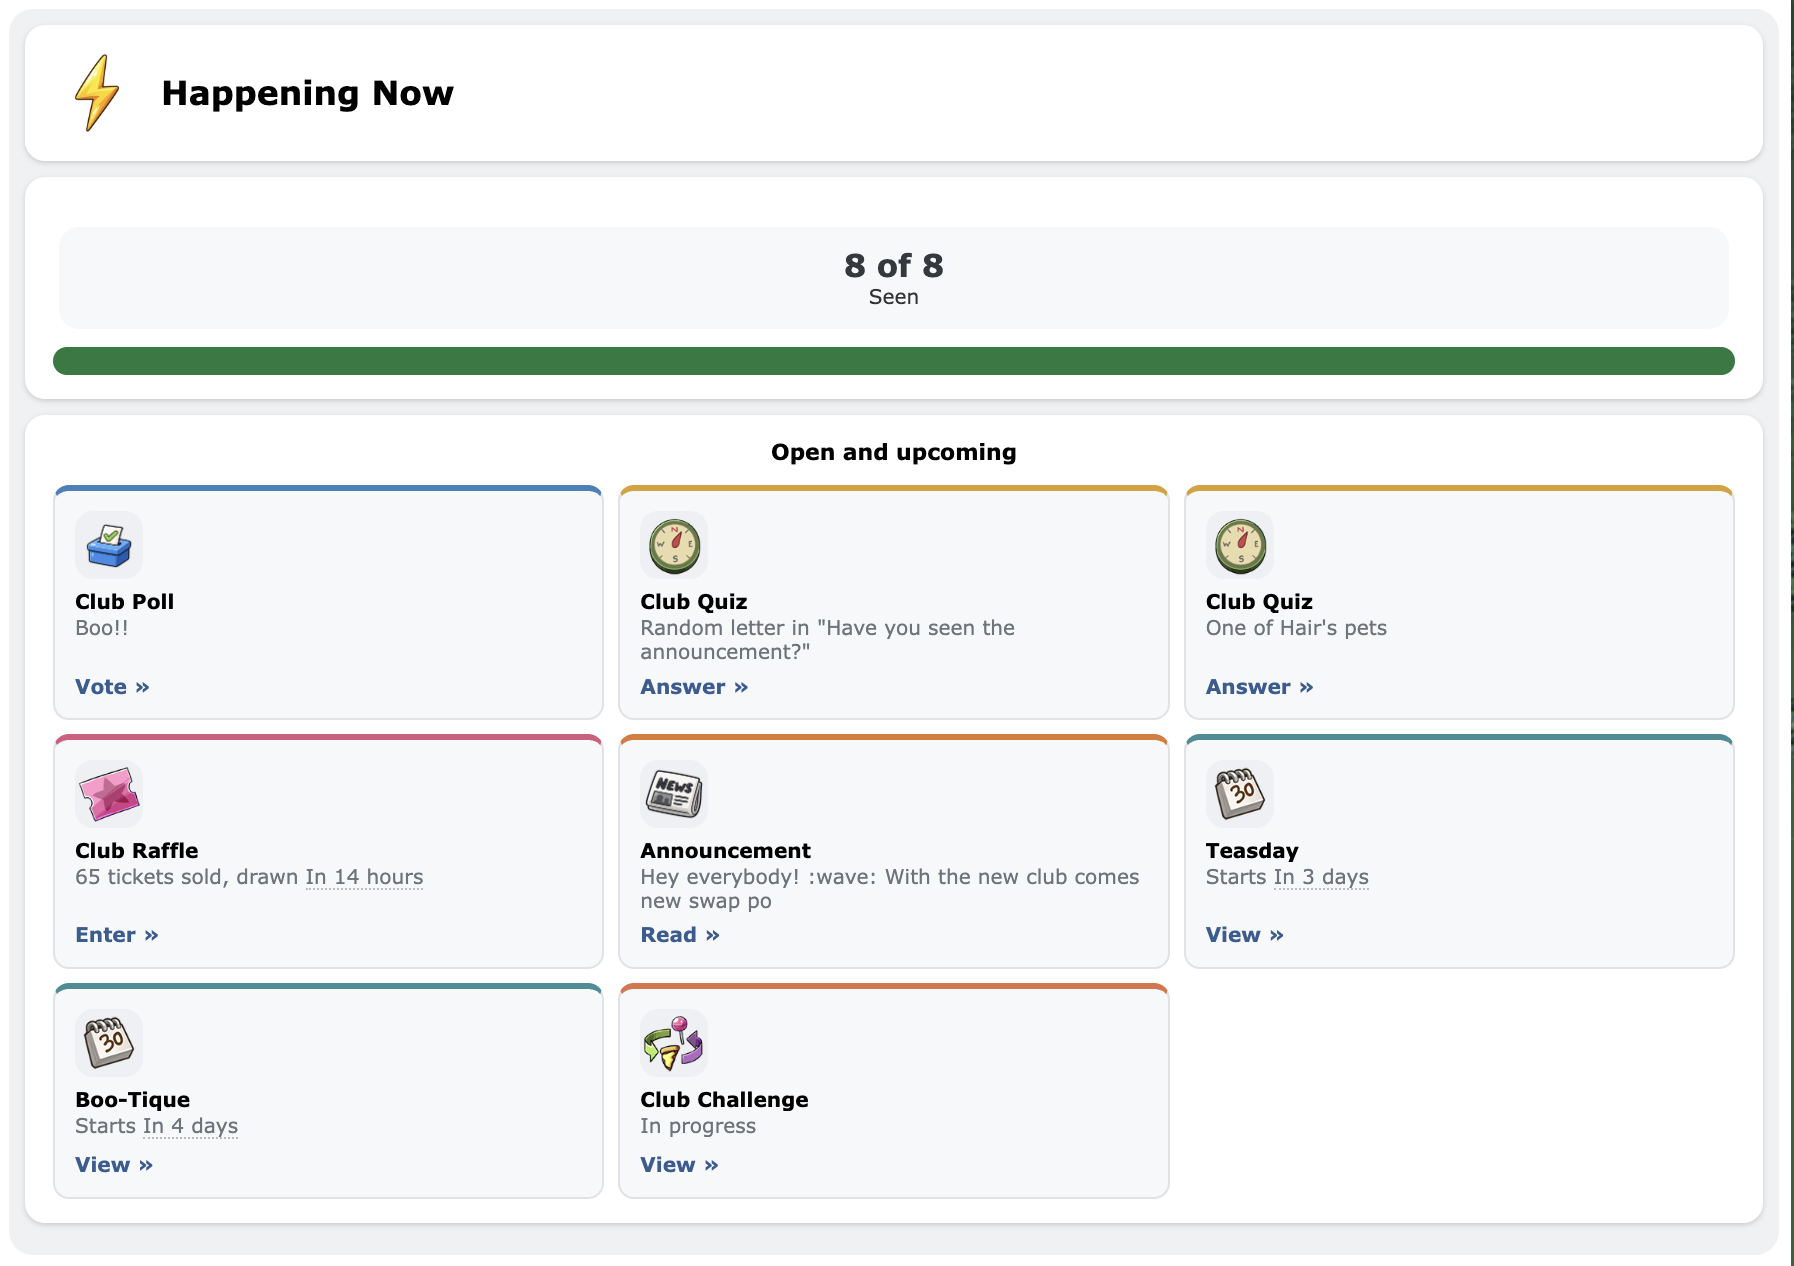Open the Club Raffle Enter link
1794x1266 pixels.
tap(117, 935)
